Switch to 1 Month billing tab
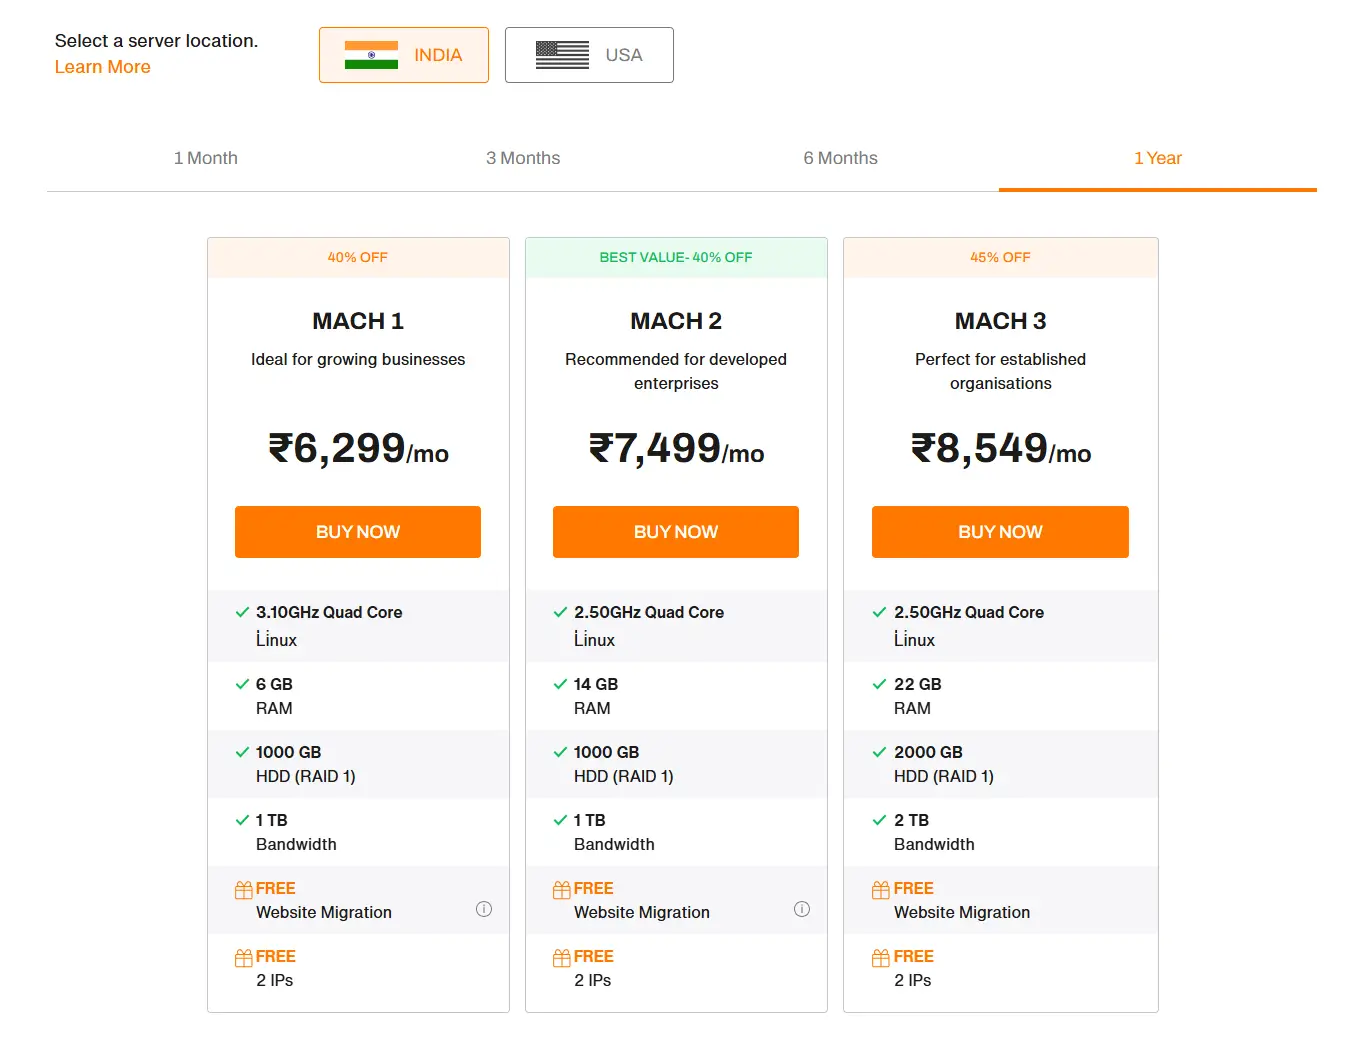The image size is (1364, 1056). pos(206,158)
